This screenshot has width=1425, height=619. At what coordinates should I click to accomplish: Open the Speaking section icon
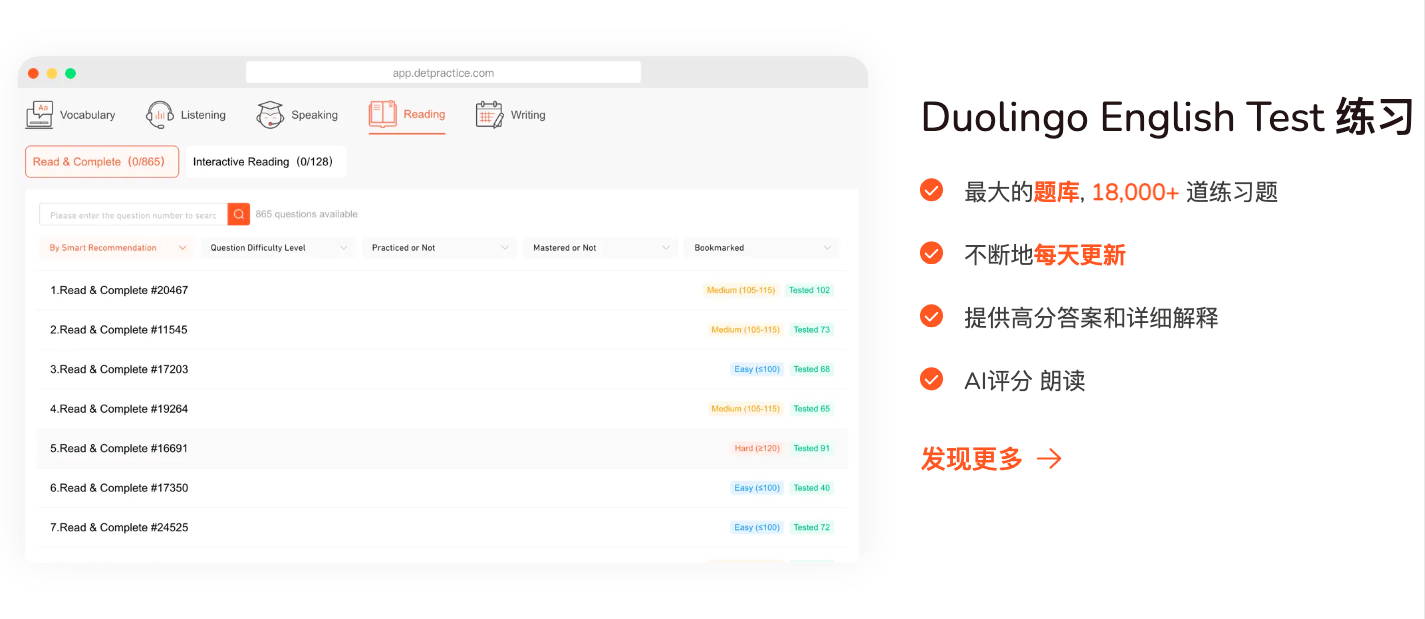[x=270, y=115]
